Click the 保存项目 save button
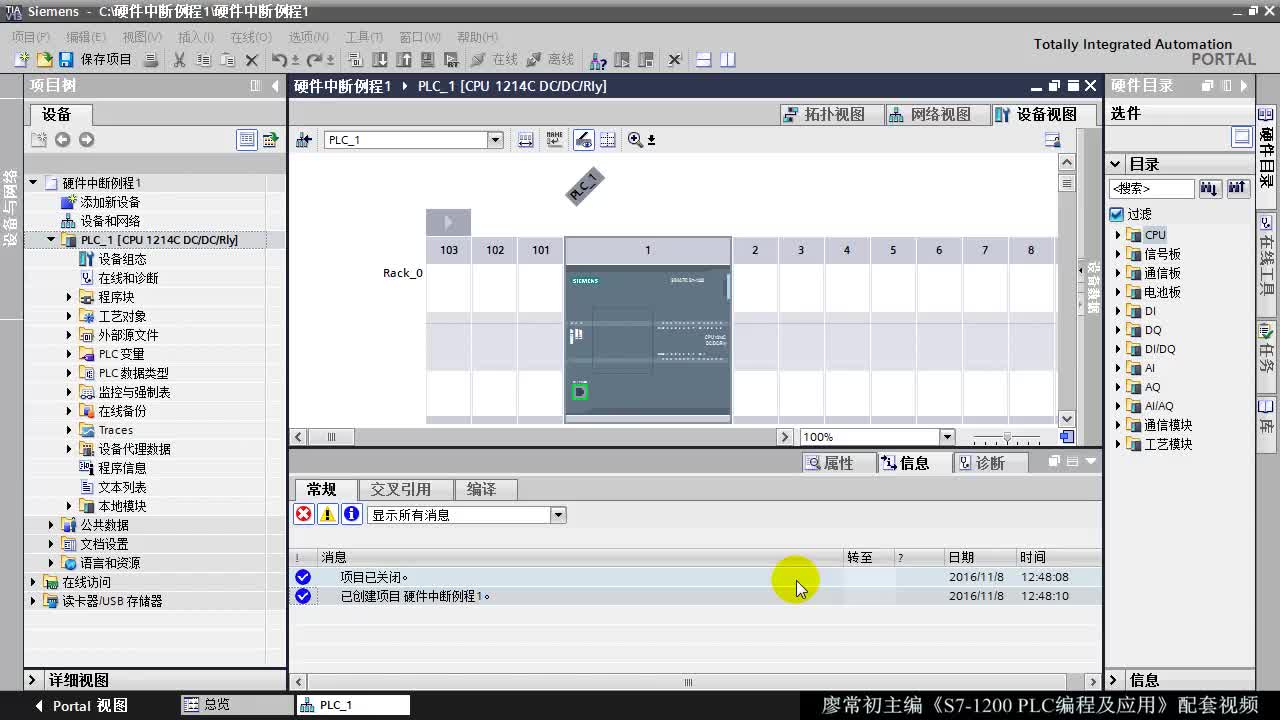Image resolution: width=1280 pixels, height=720 pixels. pos(96,60)
